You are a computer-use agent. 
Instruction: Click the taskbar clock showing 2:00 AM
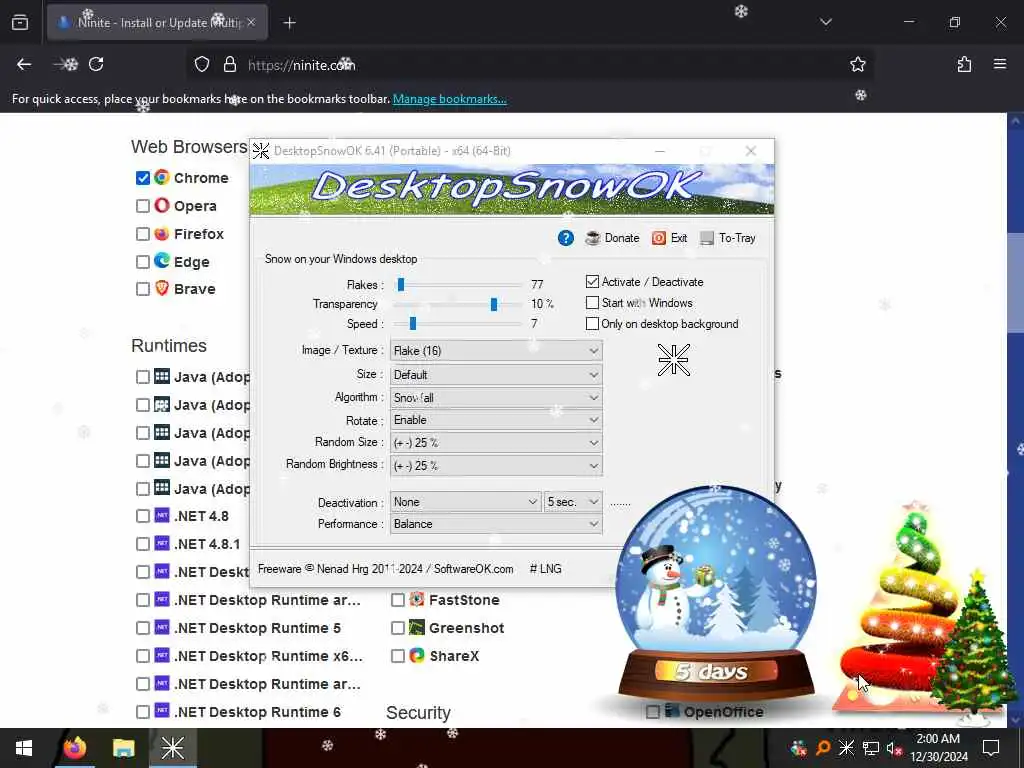(x=938, y=748)
